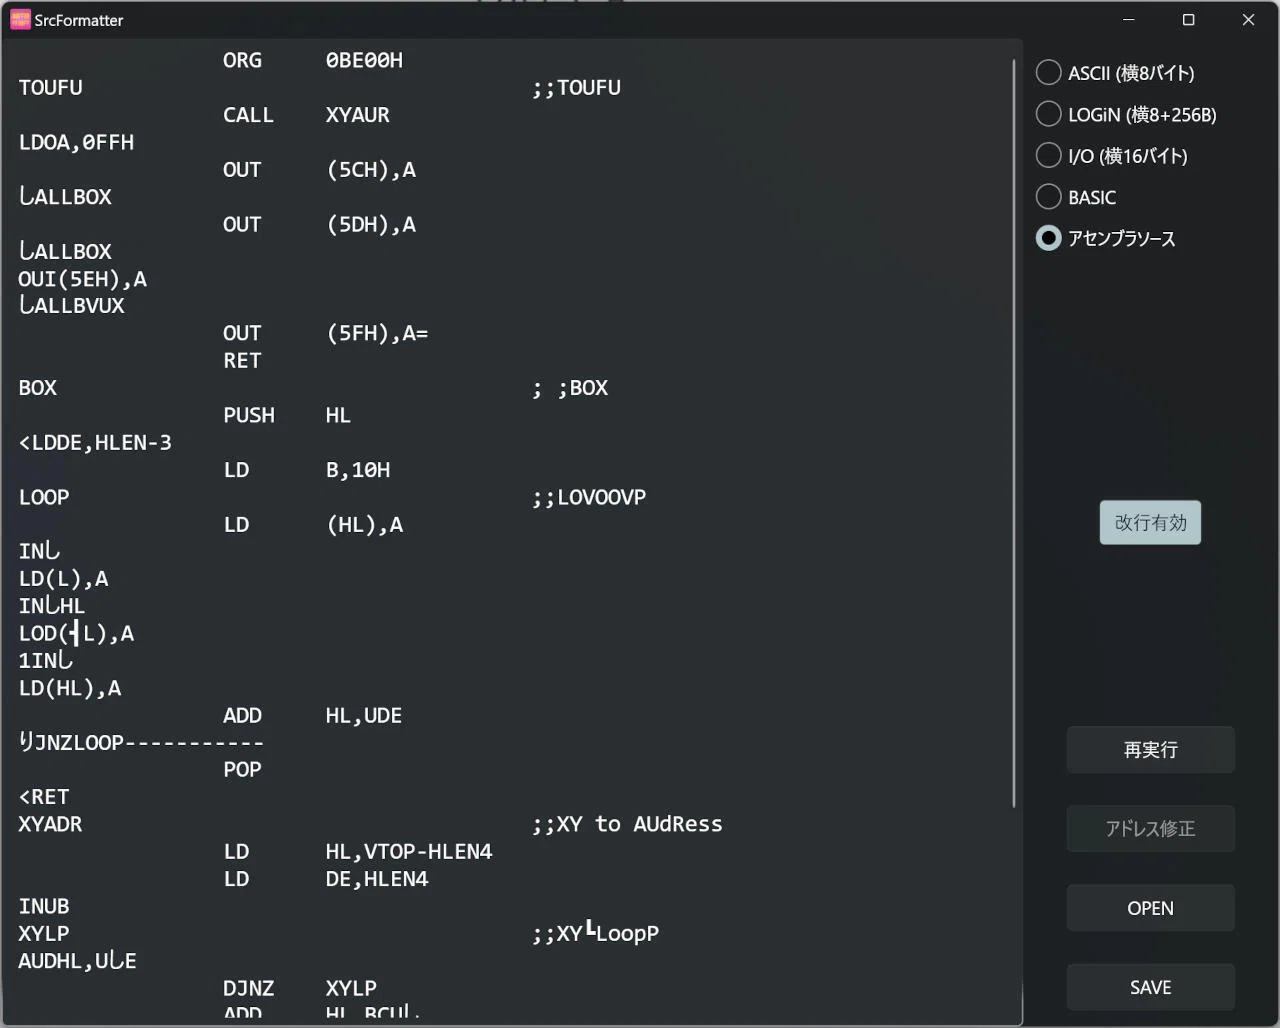Click the '1INし' line
This screenshot has height=1028, width=1280.
(x=46, y=660)
